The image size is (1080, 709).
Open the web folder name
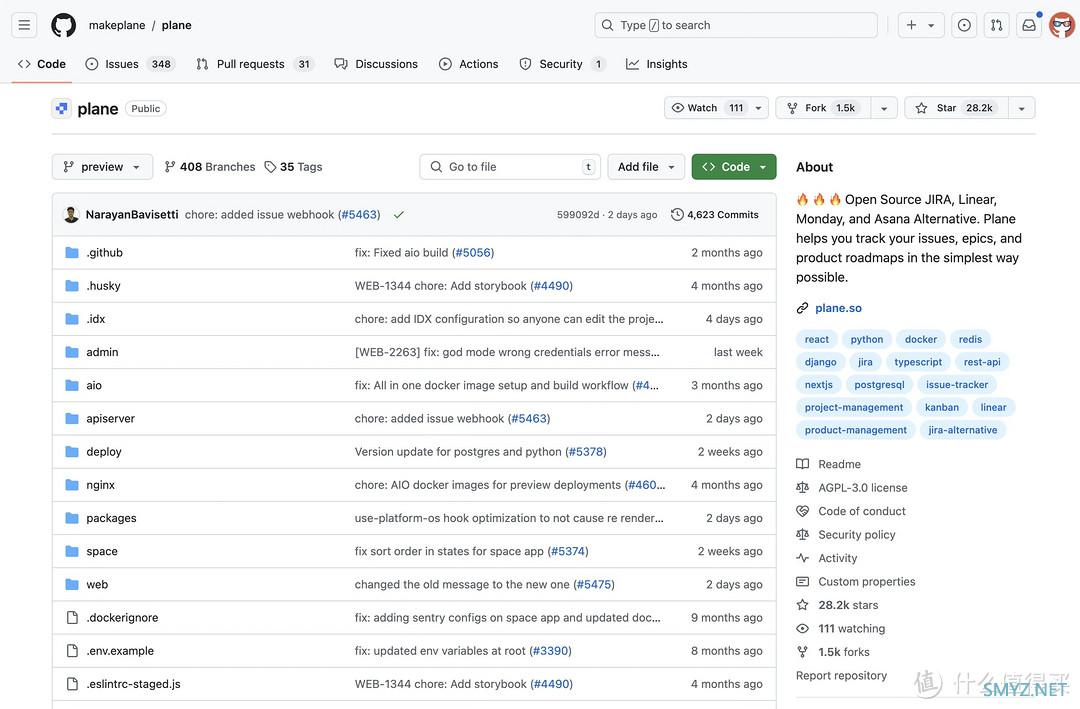click(x=97, y=584)
